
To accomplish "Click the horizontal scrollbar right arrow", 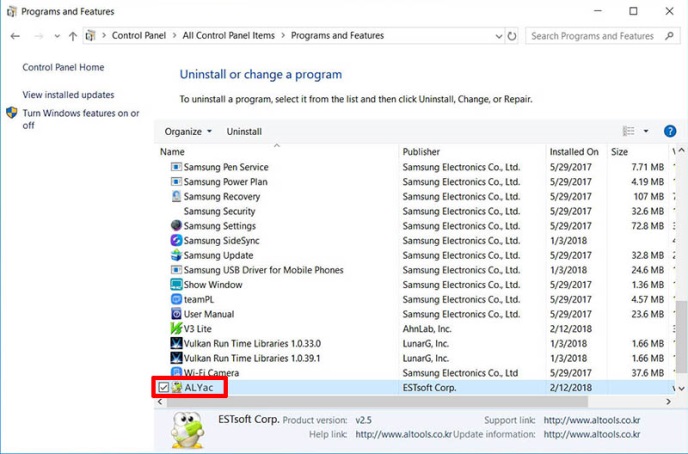I will pyautogui.click(x=668, y=401).
